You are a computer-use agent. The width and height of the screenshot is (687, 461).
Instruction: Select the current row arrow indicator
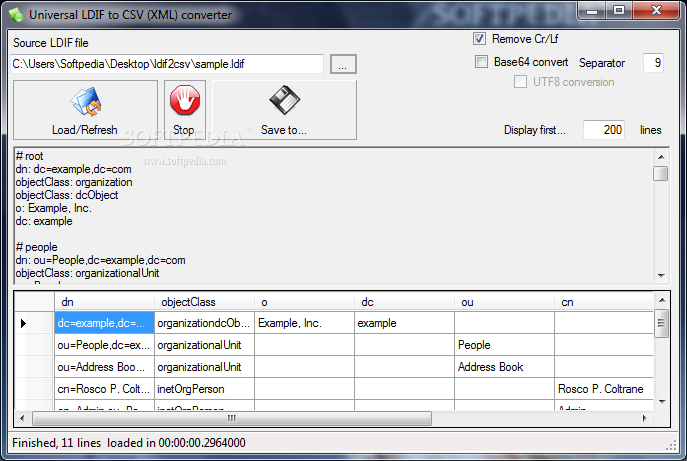(24, 323)
